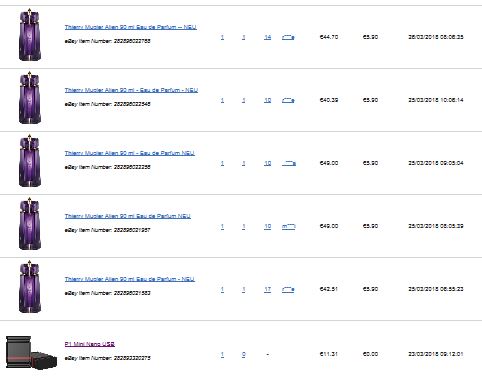View the 14 bids link
Screen dimensions: 482x387
click(267, 37)
